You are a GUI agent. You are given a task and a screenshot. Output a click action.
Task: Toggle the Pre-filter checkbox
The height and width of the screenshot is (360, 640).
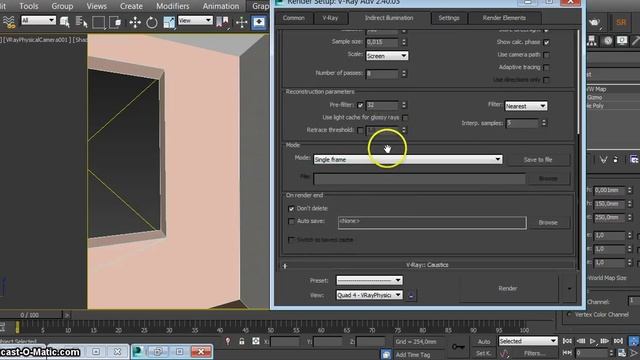360,105
